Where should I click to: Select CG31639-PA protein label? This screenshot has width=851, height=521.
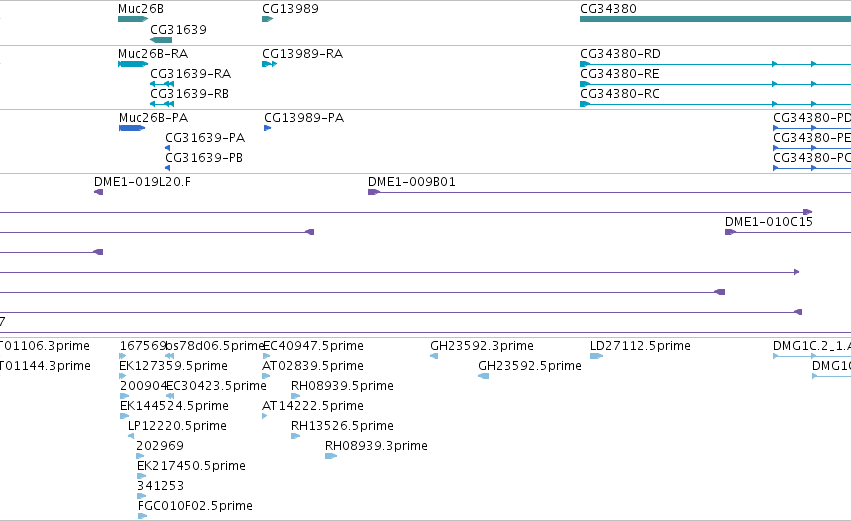(x=205, y=137)
